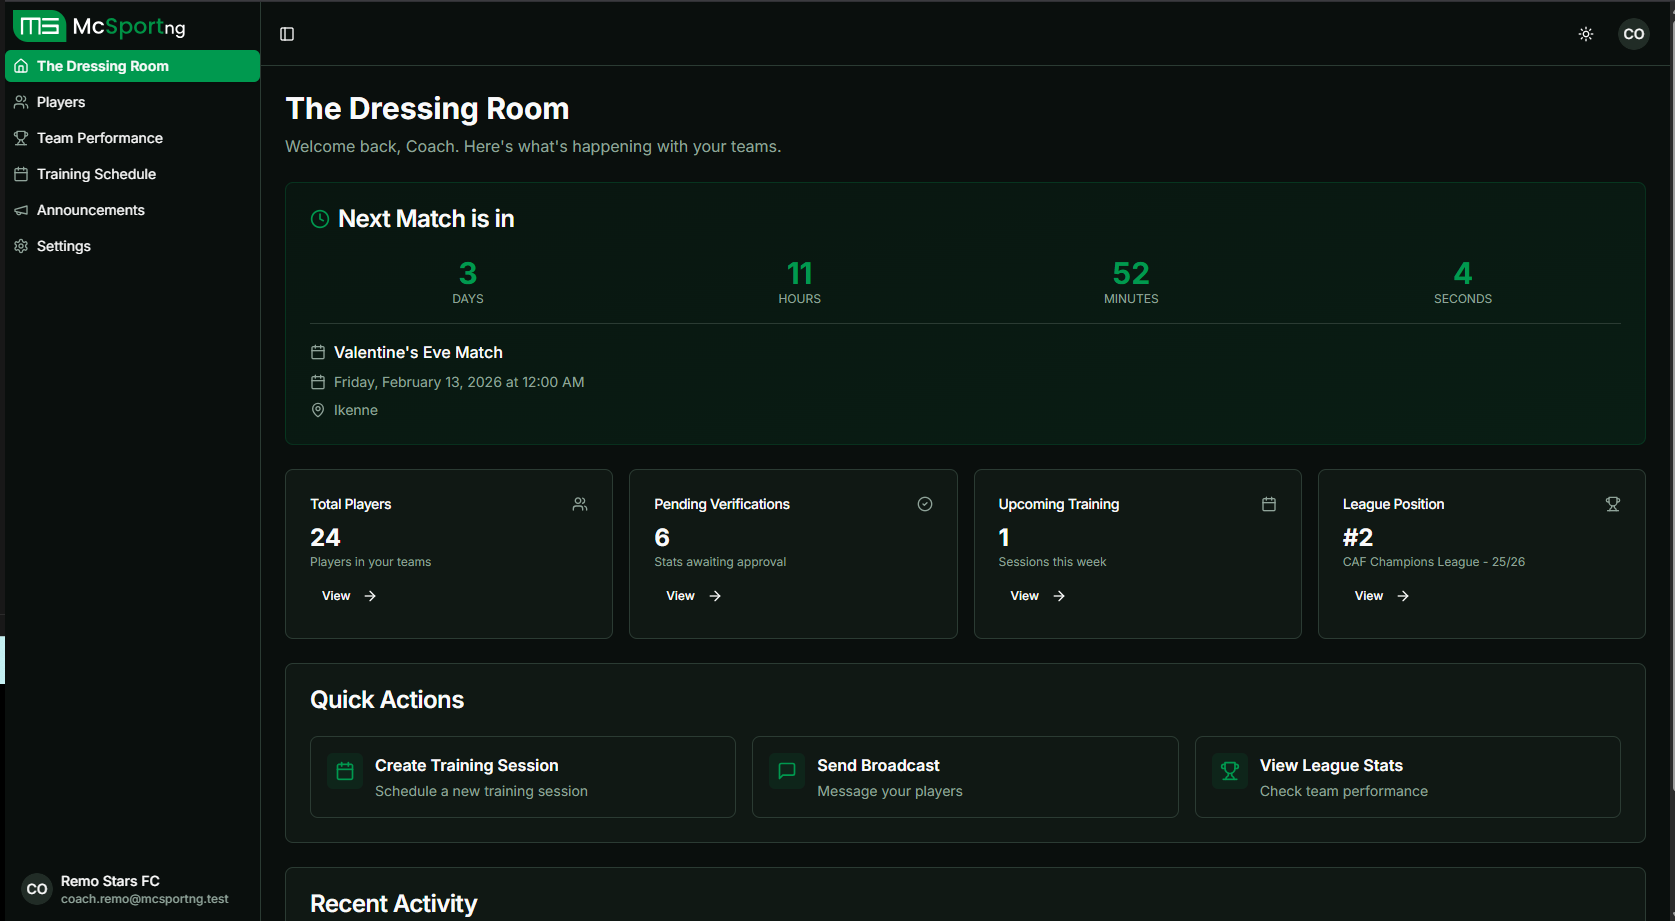
Task: Click the trophy icon on View League Stats
Action: (1229, 770)
